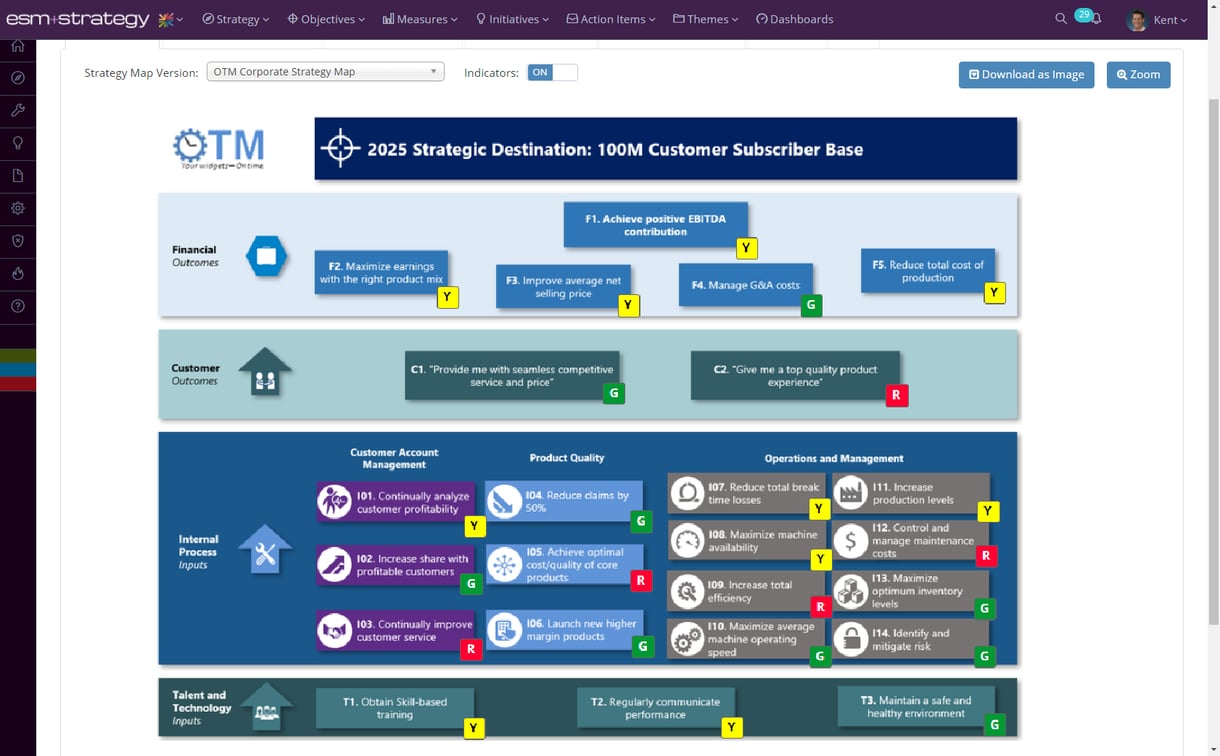
Task: Open the Objectives dropdown menu
Action: (326, 18)
